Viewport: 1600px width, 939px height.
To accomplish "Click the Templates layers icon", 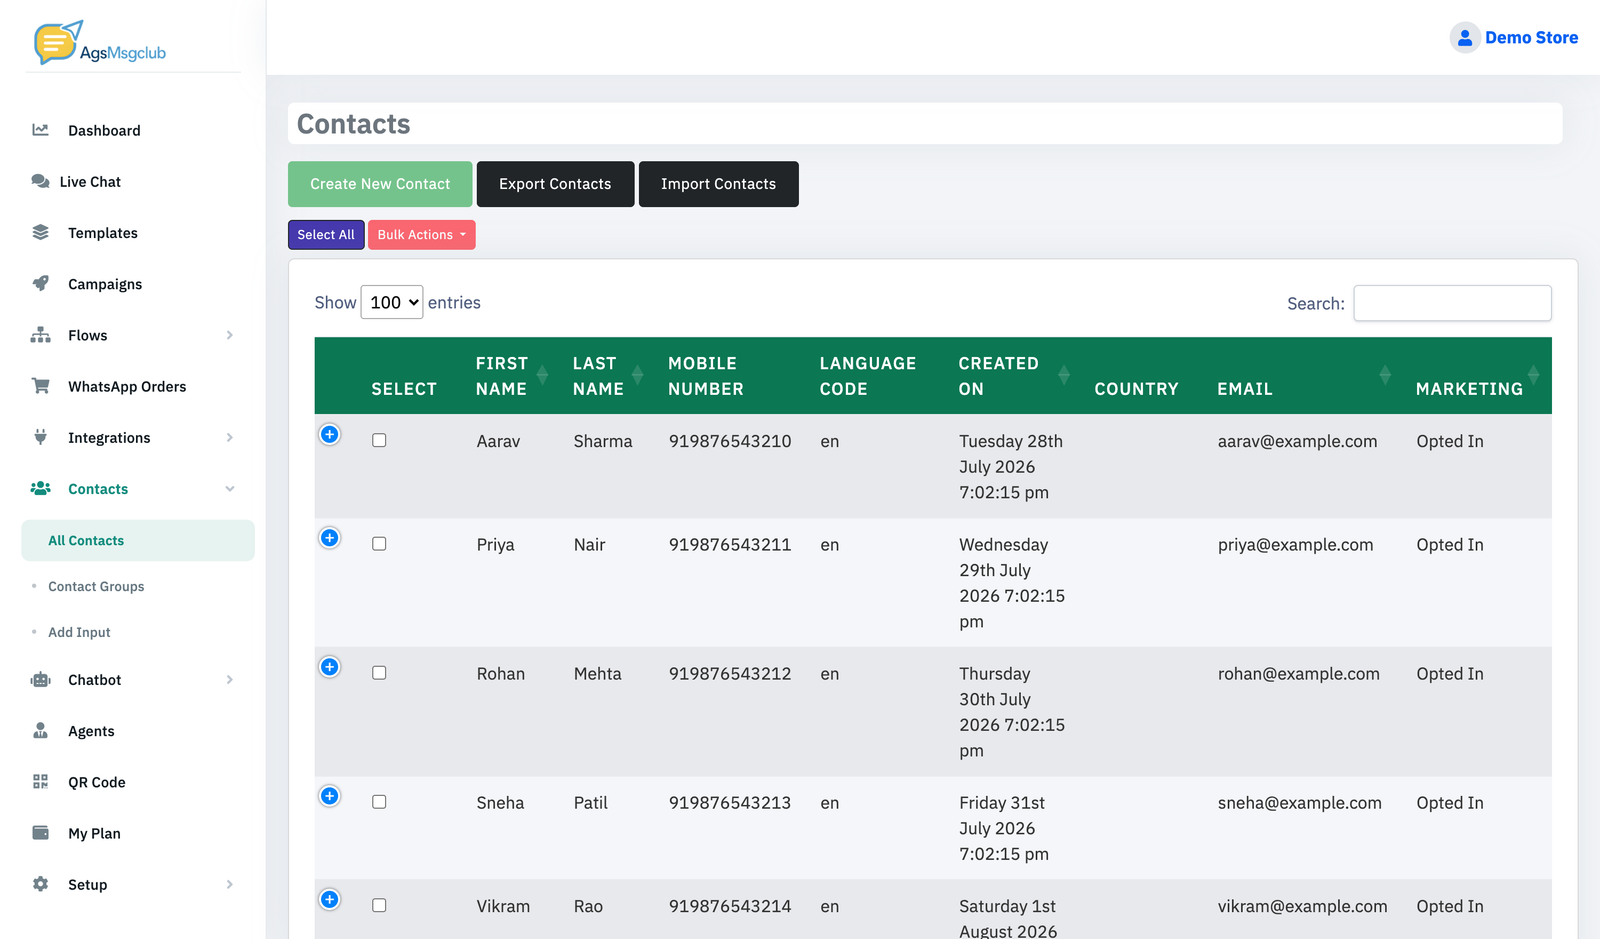I will click(x=40, y=232).
